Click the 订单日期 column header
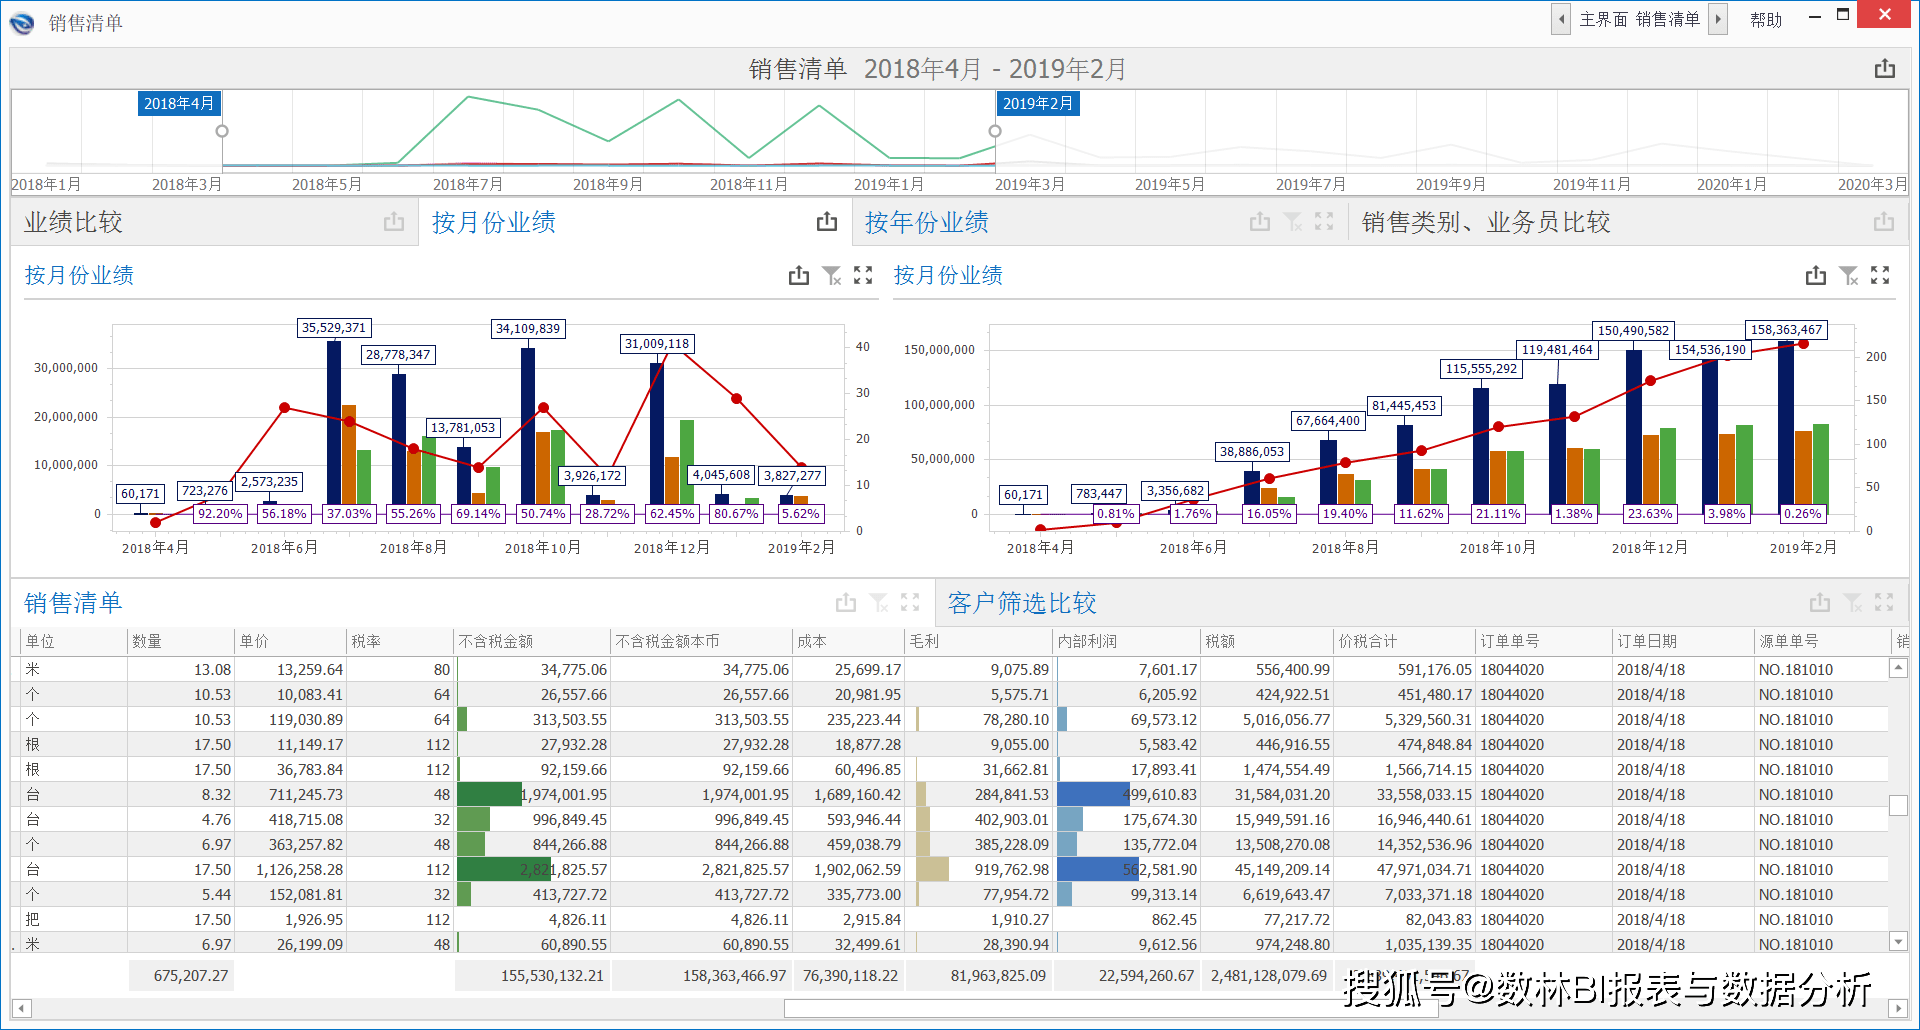 point(1684,641)
